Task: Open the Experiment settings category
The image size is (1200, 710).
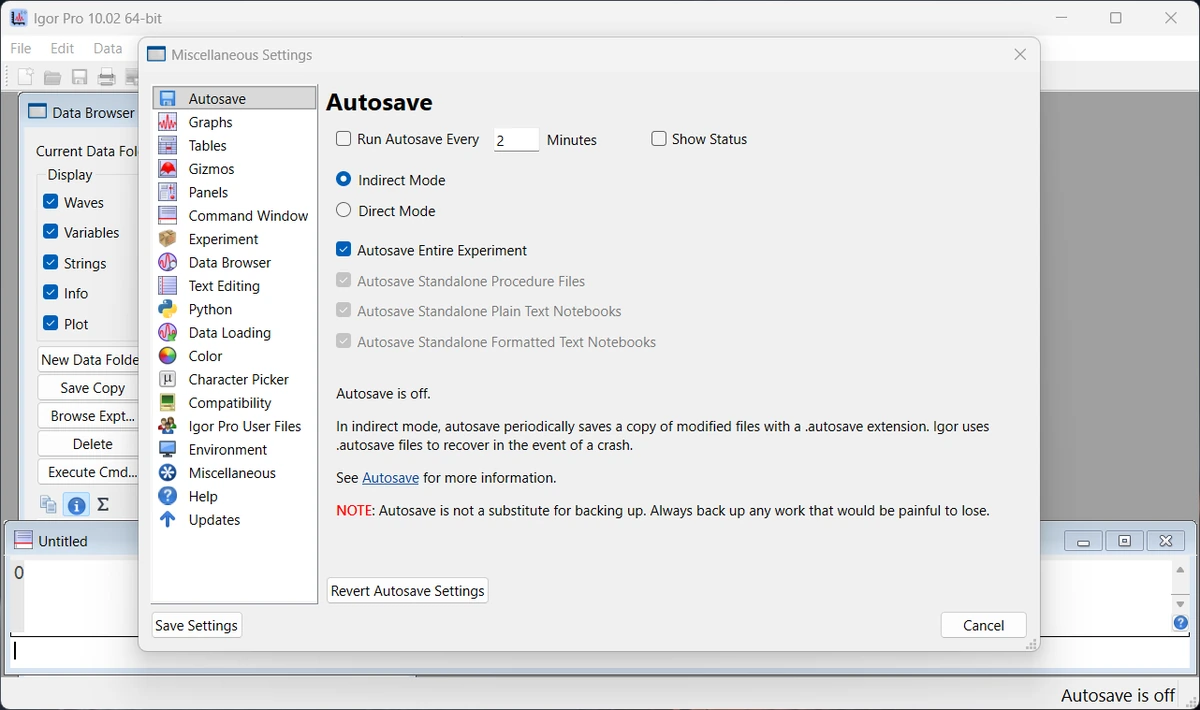Action: point(234,239)
